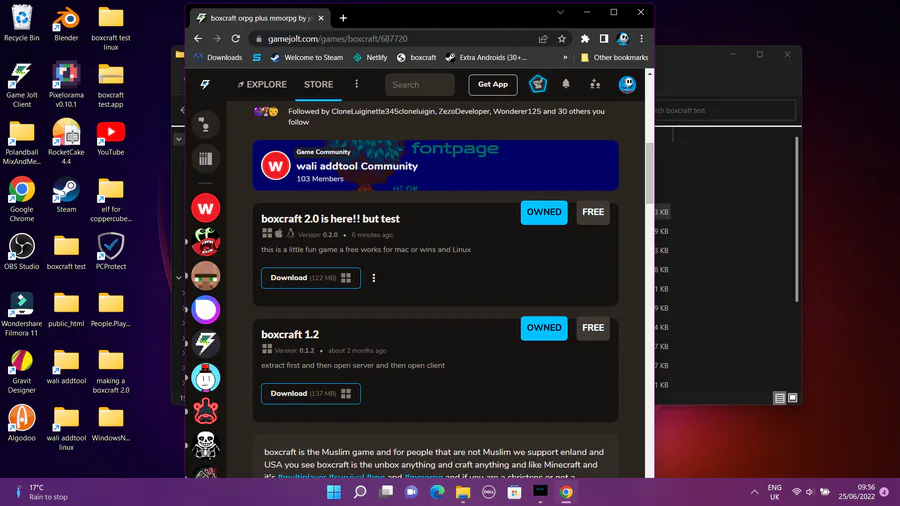Open sidebar chat icon in Game Jolt
Image resolution: width=900 pixels, height=506 pixels.
coord(205,124)
